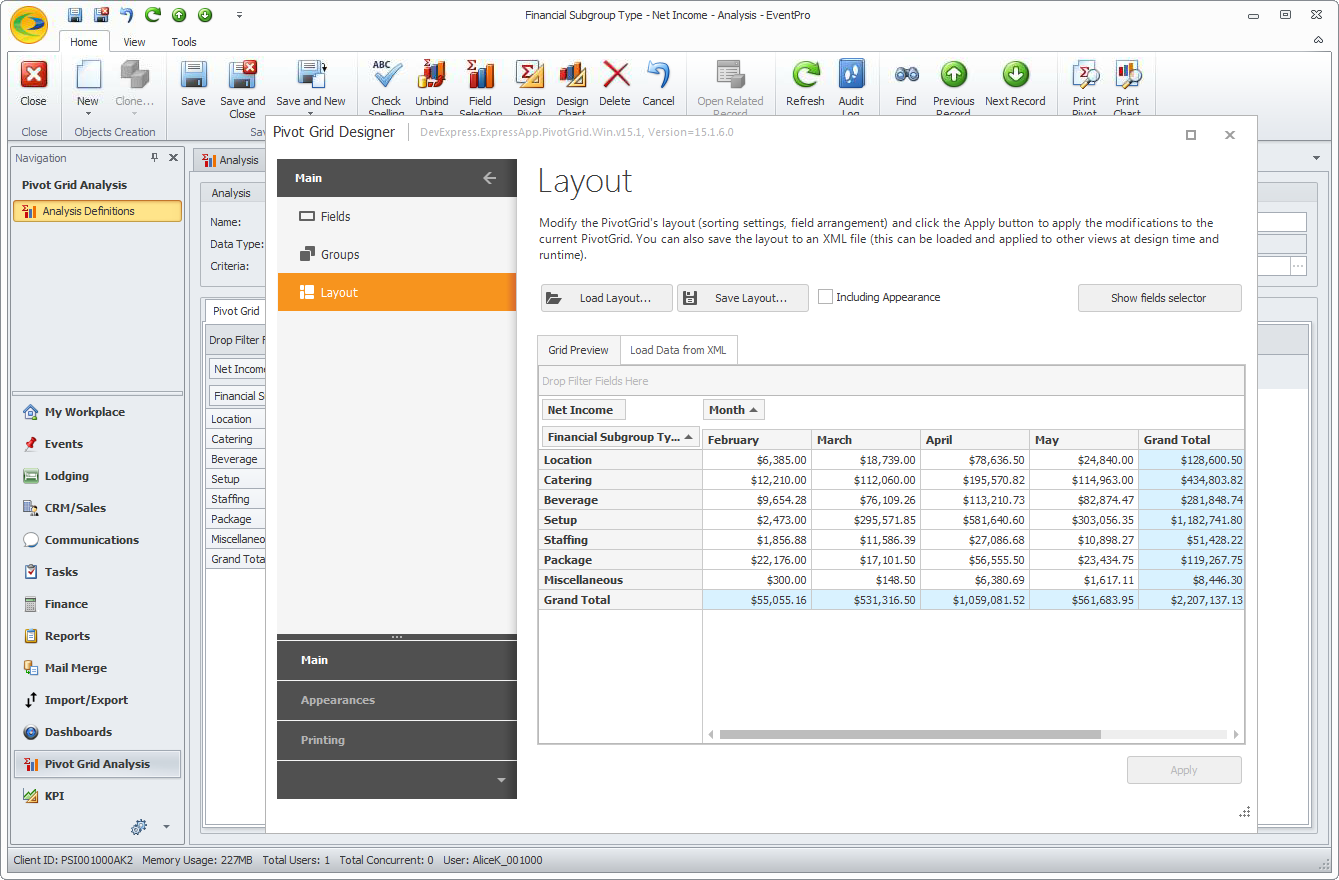Expand quick access toolbar customize arrow
This screenshot has width=1339, height=880.
click(239, 15)
